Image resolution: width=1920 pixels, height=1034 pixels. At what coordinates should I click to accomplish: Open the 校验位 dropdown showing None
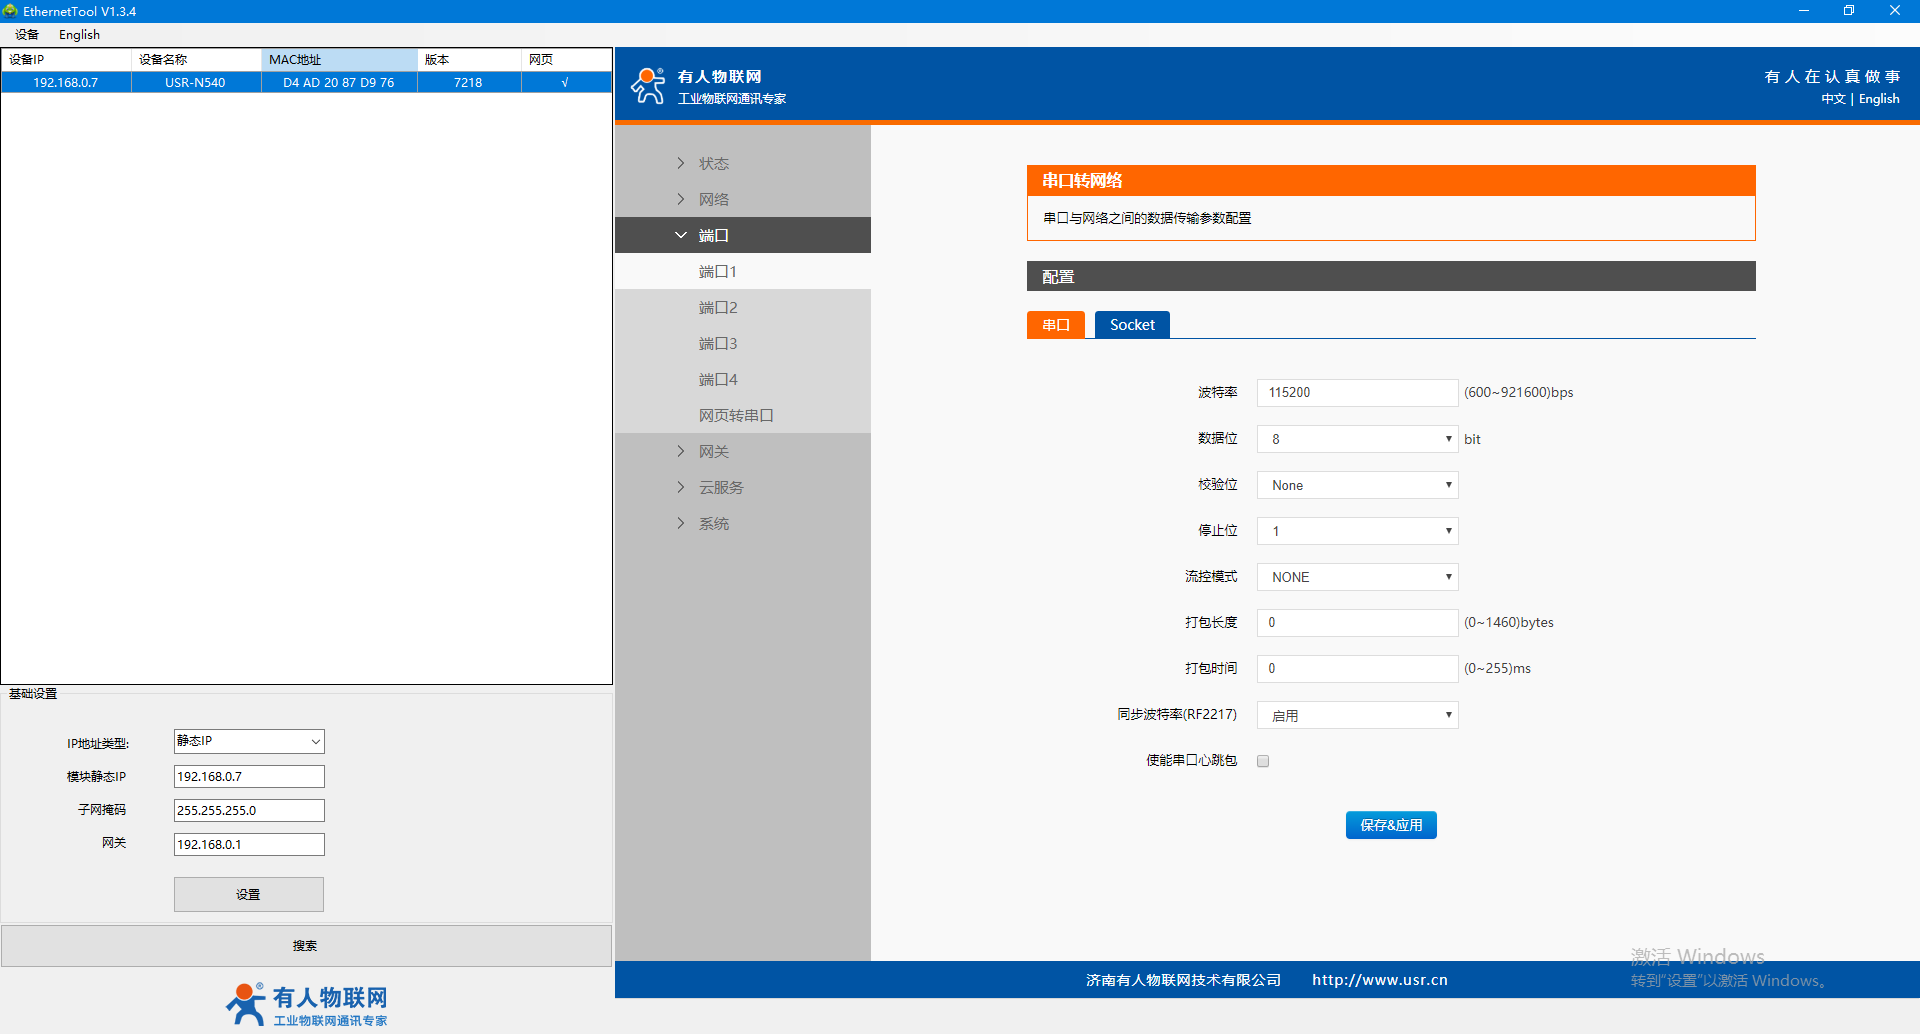(1357, 485)
